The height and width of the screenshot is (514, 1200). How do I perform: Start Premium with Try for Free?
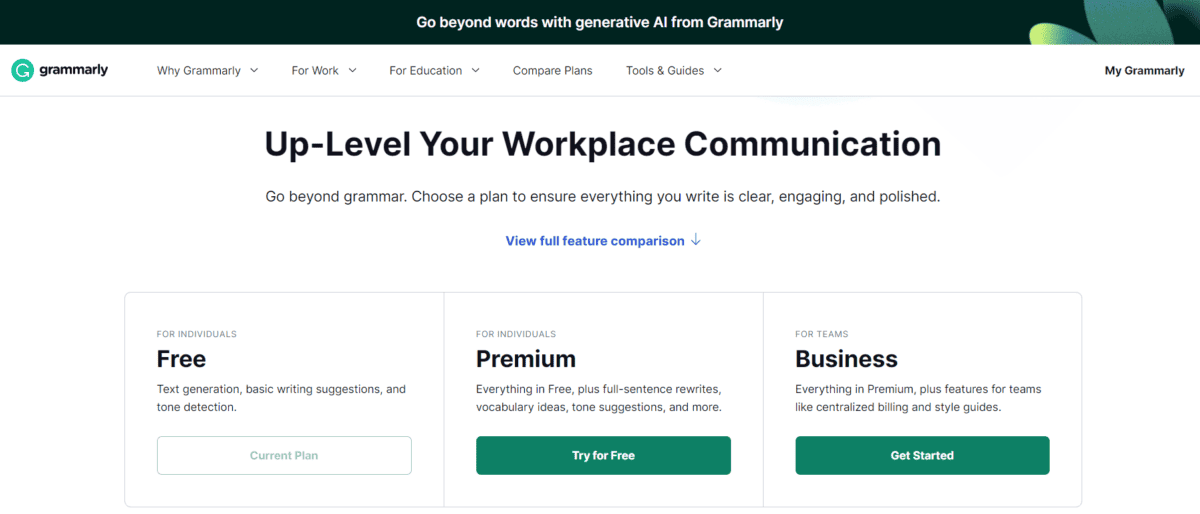click(603, 455)
